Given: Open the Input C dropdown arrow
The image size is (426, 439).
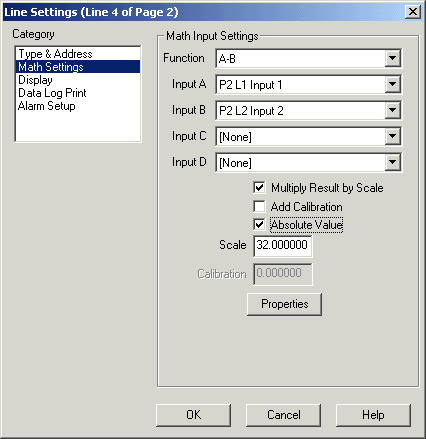Looking at the screenshot, I should coord(392,136).
